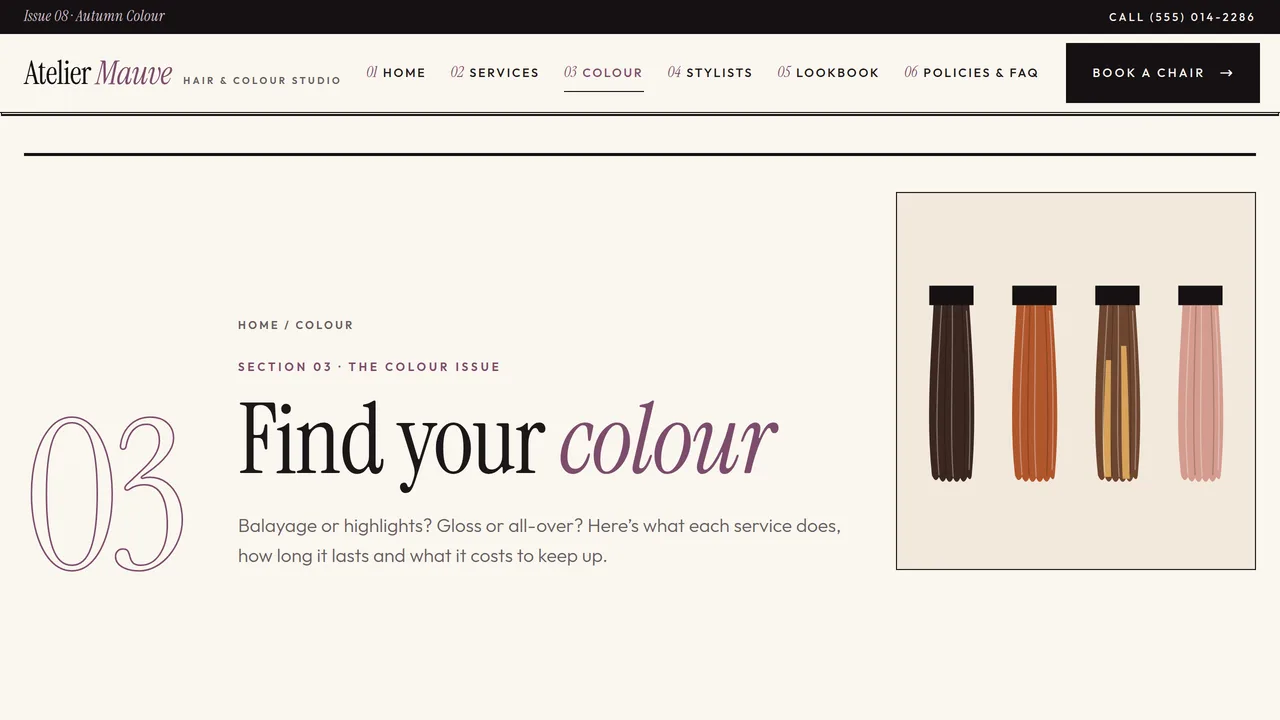The height and width of the screenshot is (720, 1280).
Task: Open the Stylists page
Action: (x=710, y=73)
